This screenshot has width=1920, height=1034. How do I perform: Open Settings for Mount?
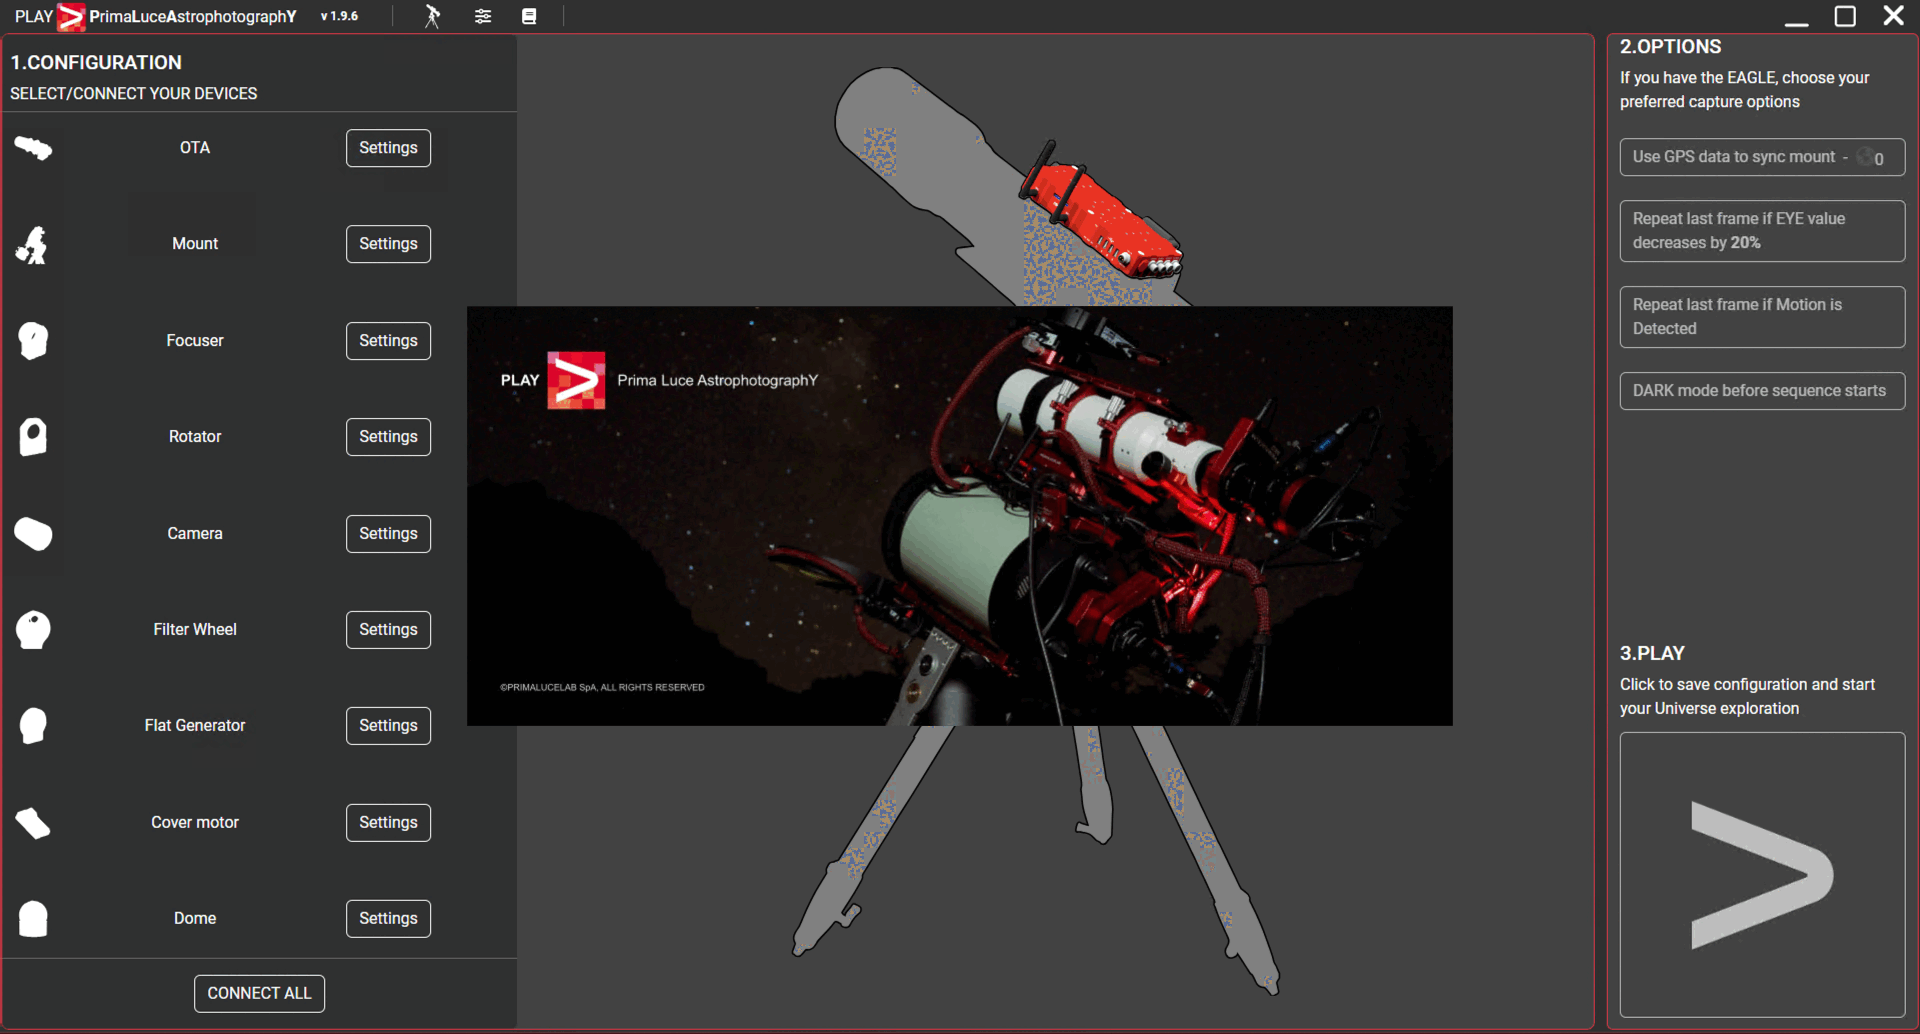click(388, 244)
